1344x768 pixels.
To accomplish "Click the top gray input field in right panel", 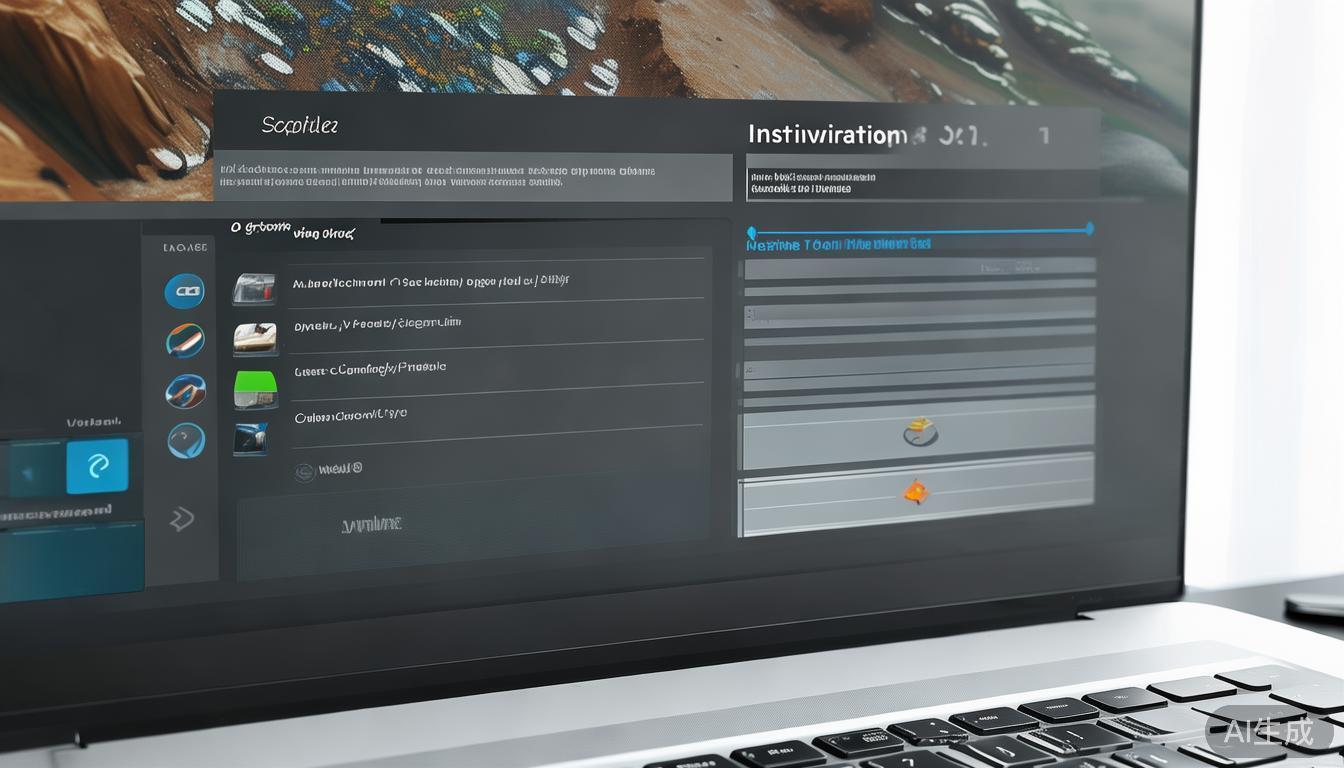I will pos(918,268).
